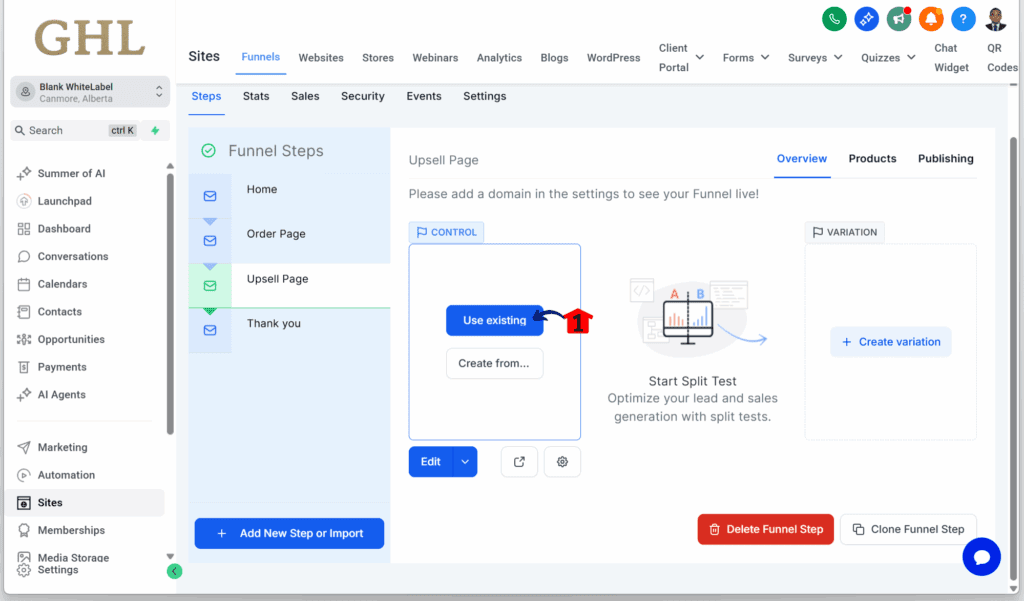Click the open-in-new-tab preview icon
1024x601 pixels.
[519, 462]
